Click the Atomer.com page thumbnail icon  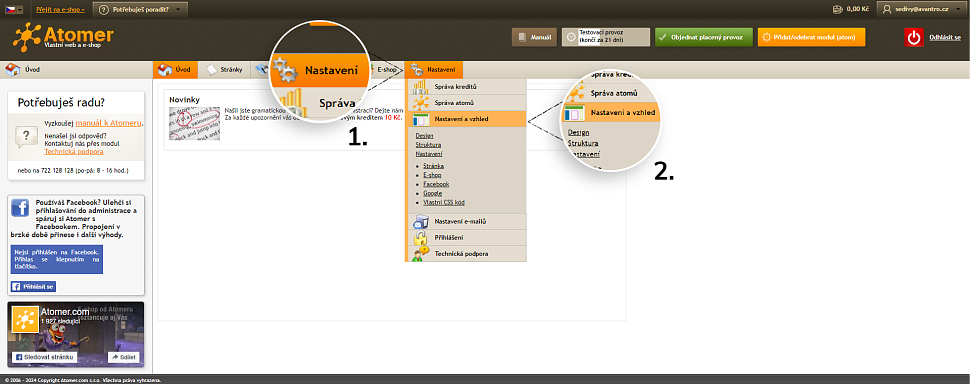click(25, 319)
